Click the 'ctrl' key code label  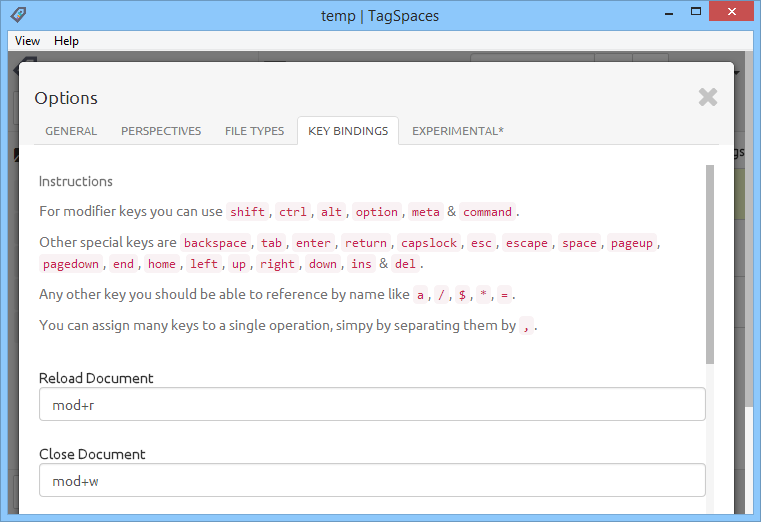[x=293, y=212]
